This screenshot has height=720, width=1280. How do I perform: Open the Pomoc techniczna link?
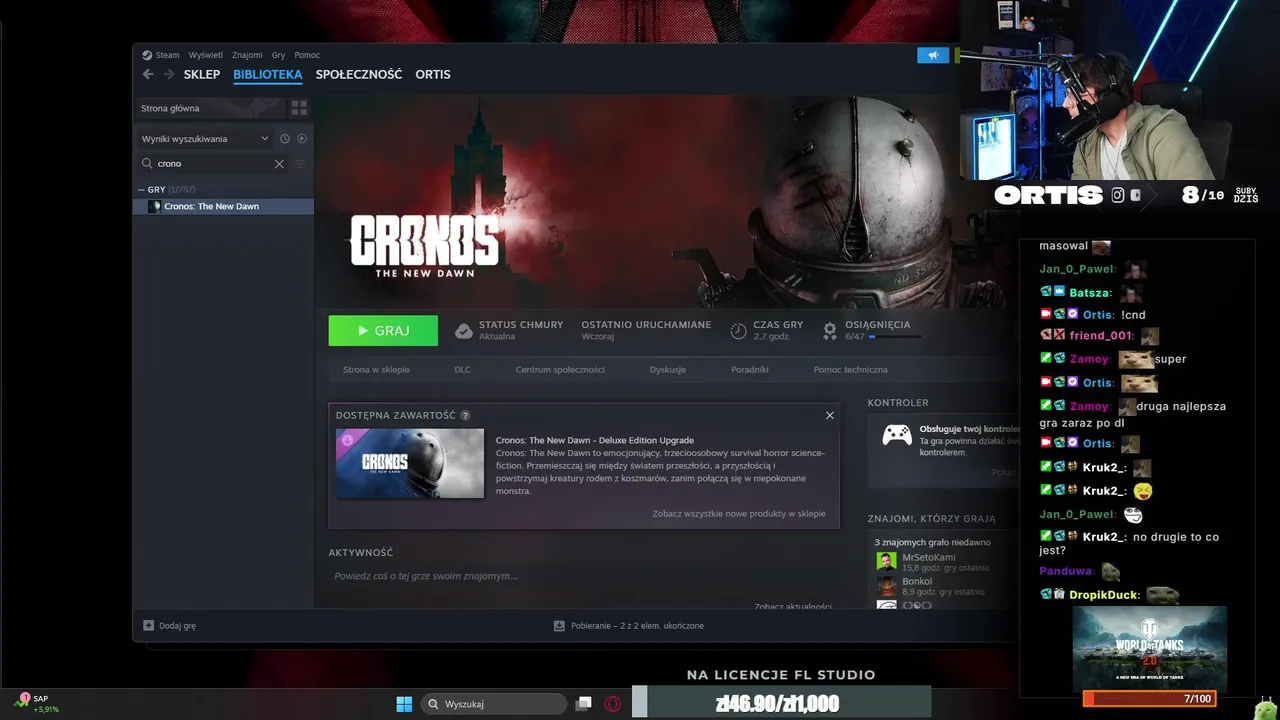tap(850, 370)
